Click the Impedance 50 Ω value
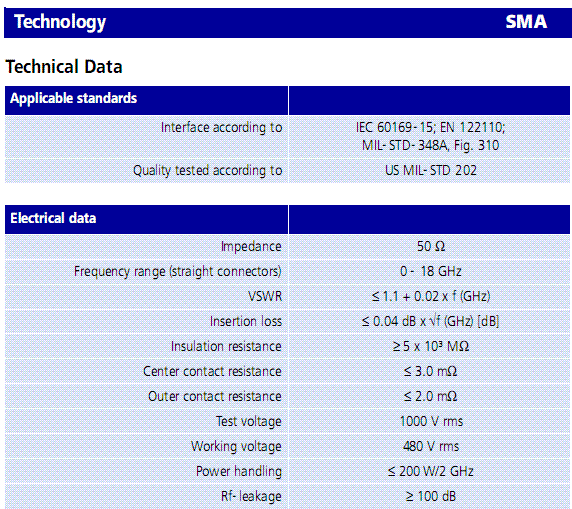Viewport: 572px width, 509px height. [x=431, y=246]
